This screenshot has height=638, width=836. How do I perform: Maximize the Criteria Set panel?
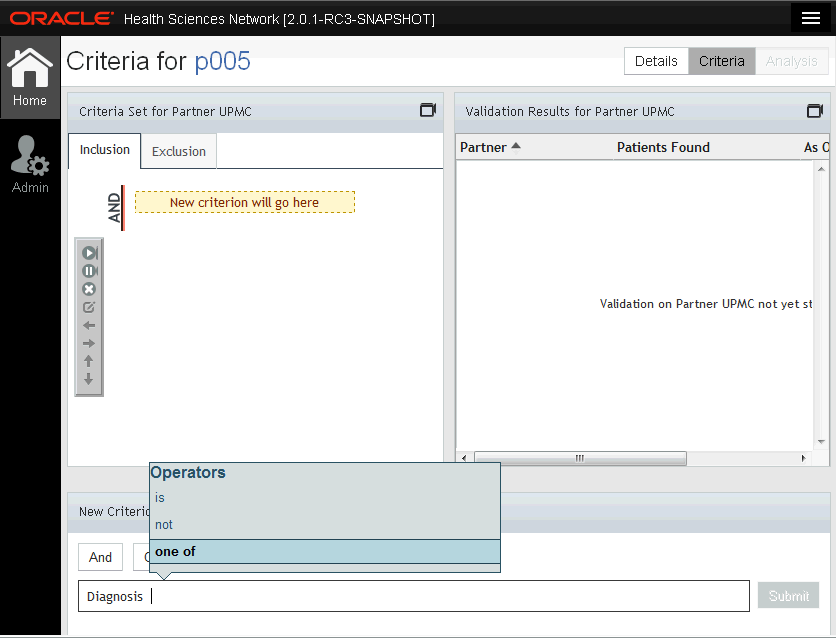click(x=428, y=110)
